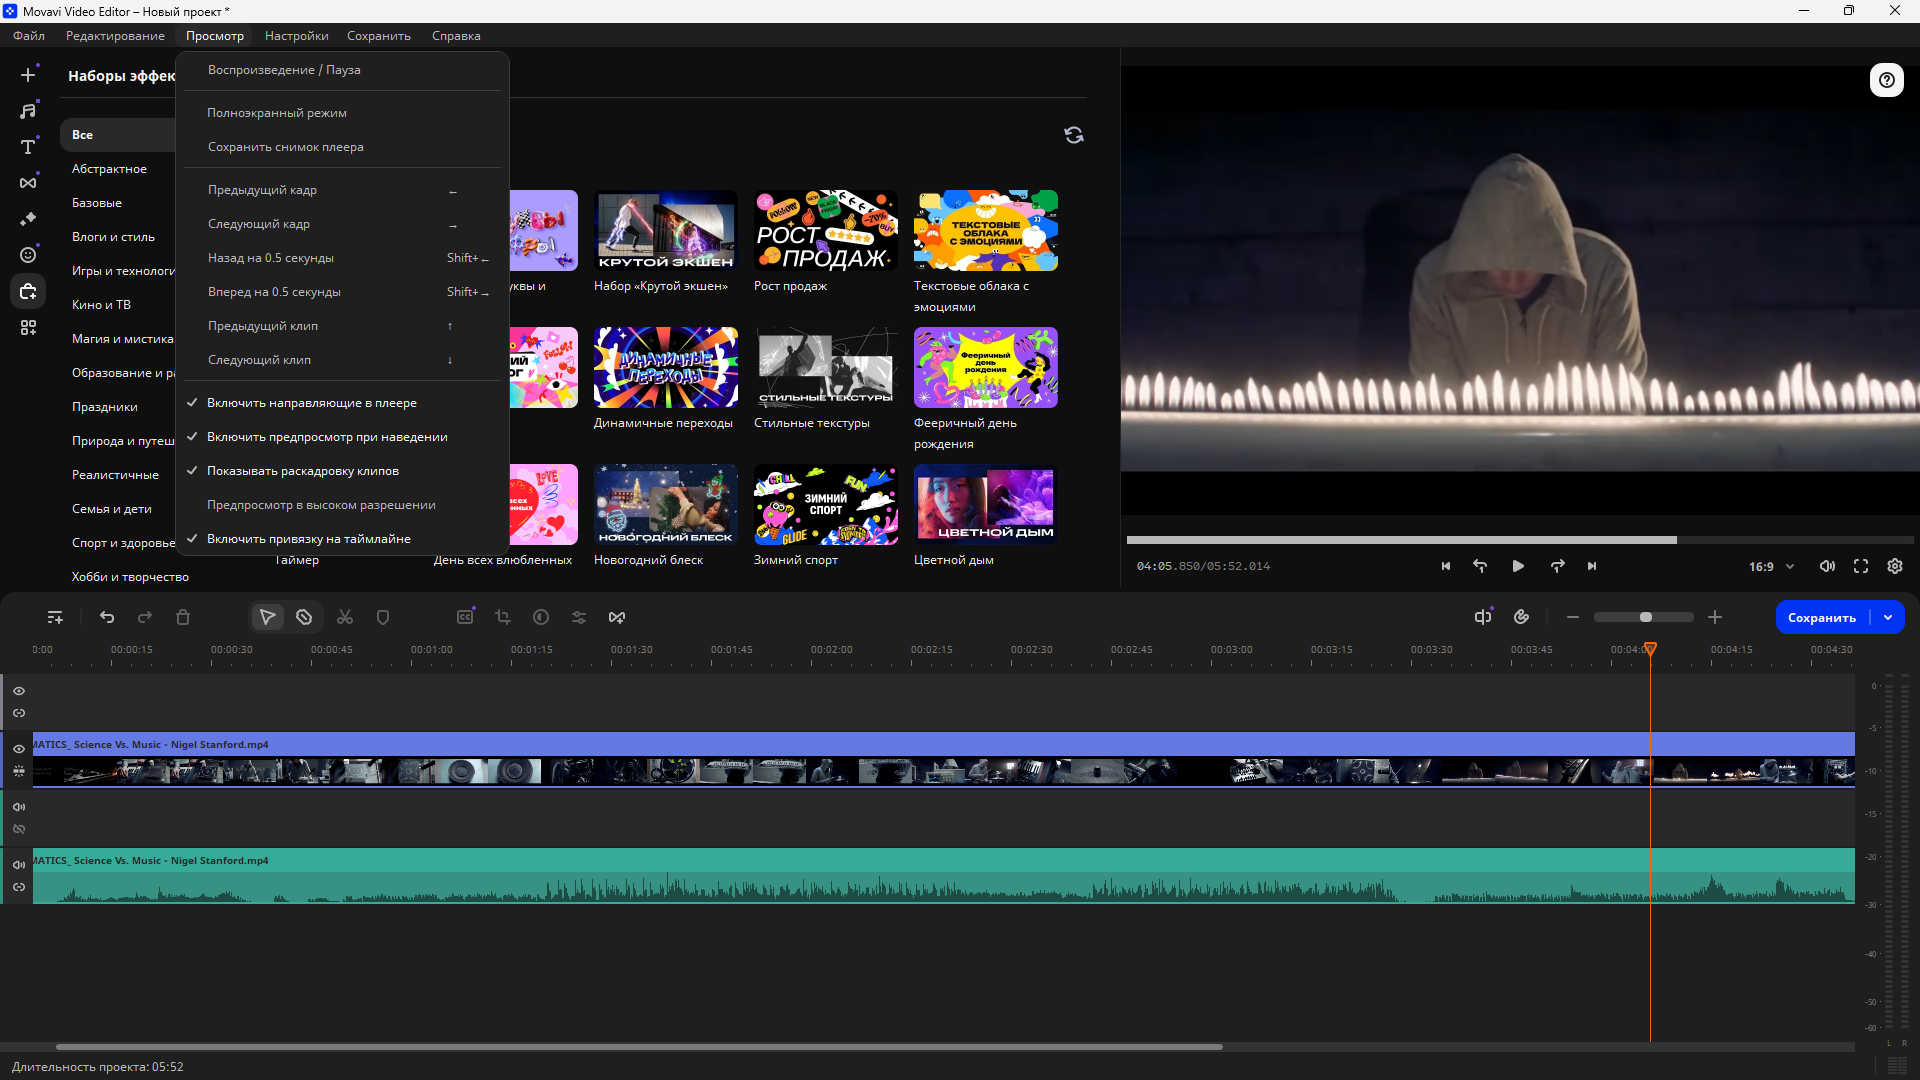Select the 'Цветной дым' effect thumbnail
The width and height of the screenshot is (1920, 1080).
985,504
